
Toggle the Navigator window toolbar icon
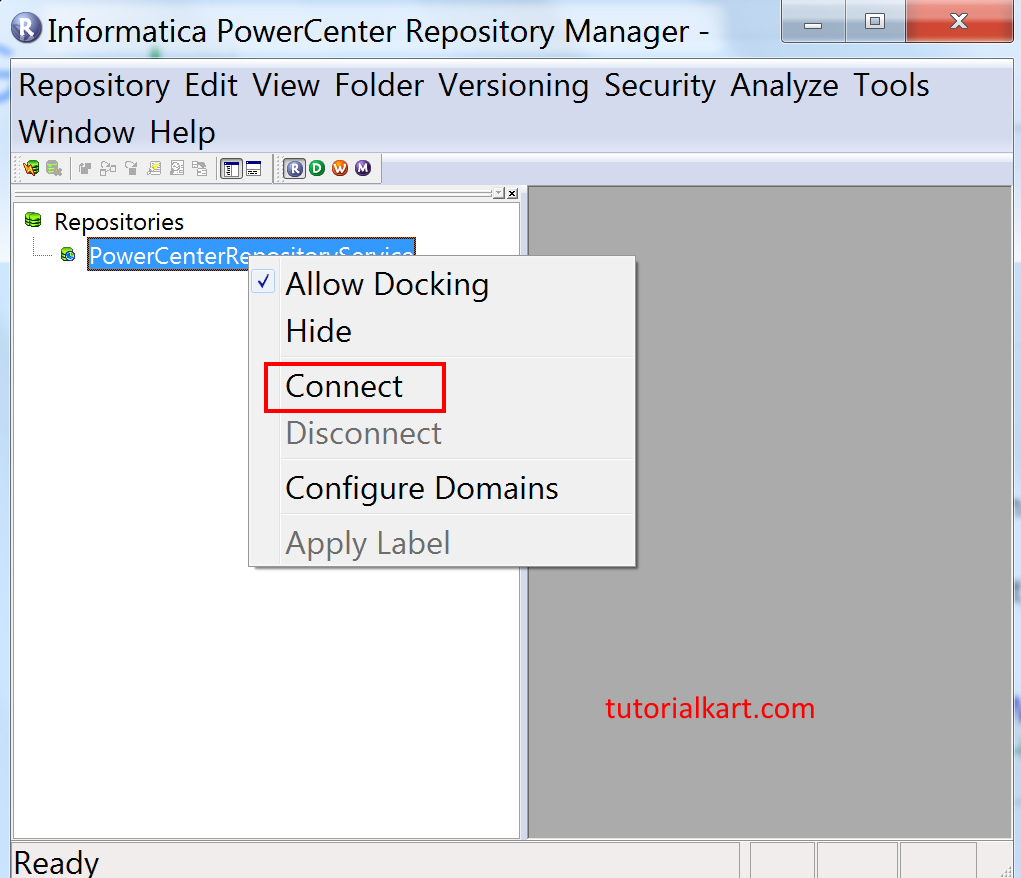tap(231, 169)
